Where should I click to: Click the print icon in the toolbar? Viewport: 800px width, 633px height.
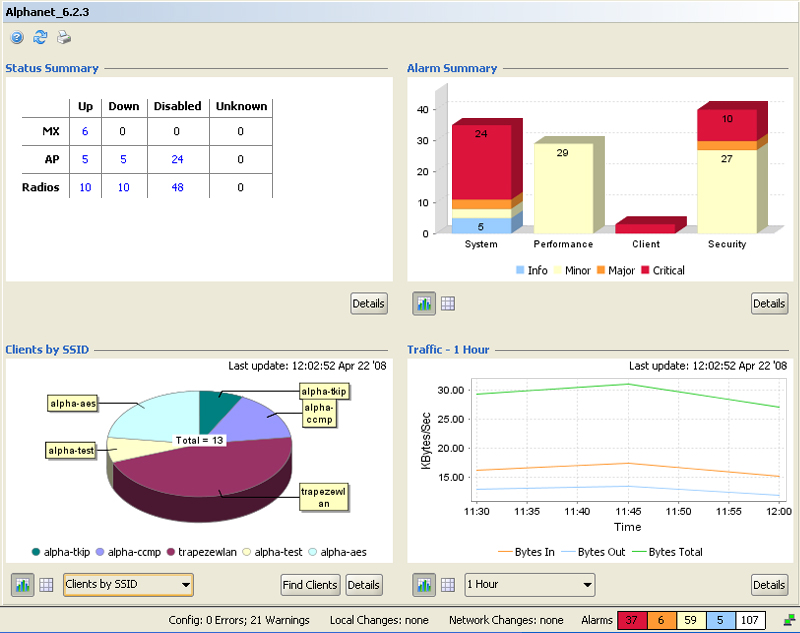click(63, 38)
